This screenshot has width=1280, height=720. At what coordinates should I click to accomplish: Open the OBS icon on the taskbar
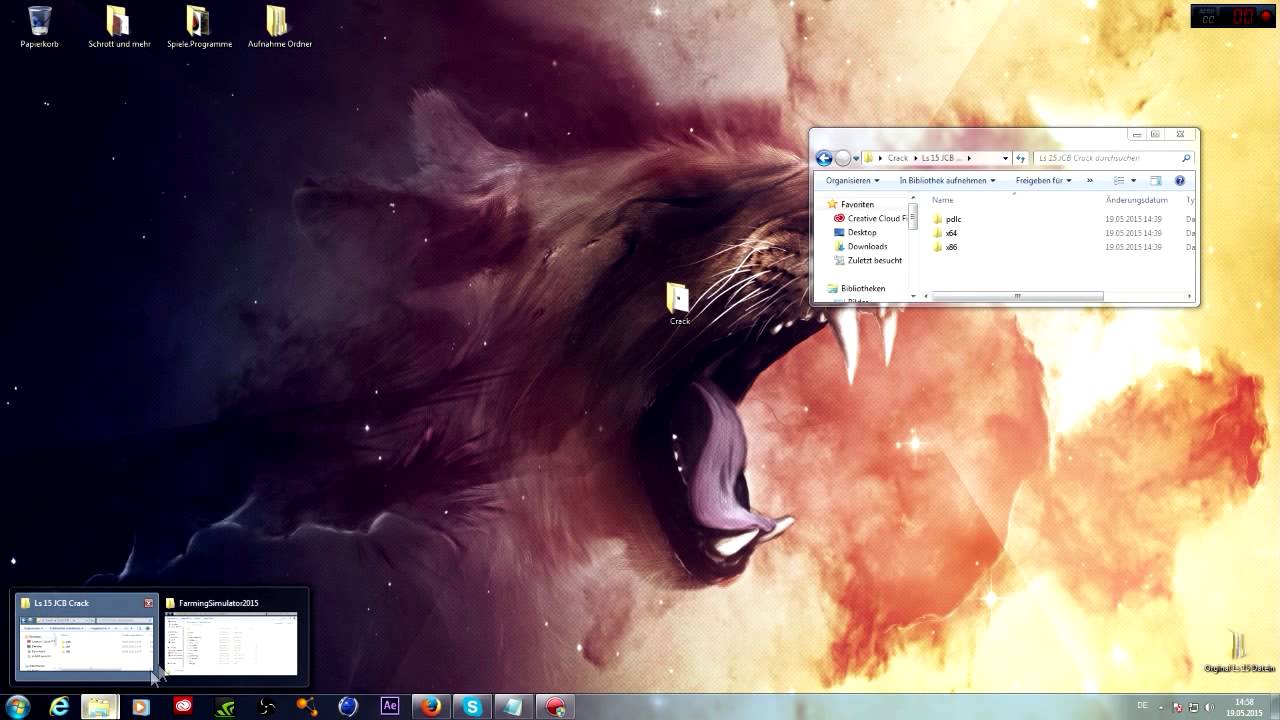coord(266,706)
